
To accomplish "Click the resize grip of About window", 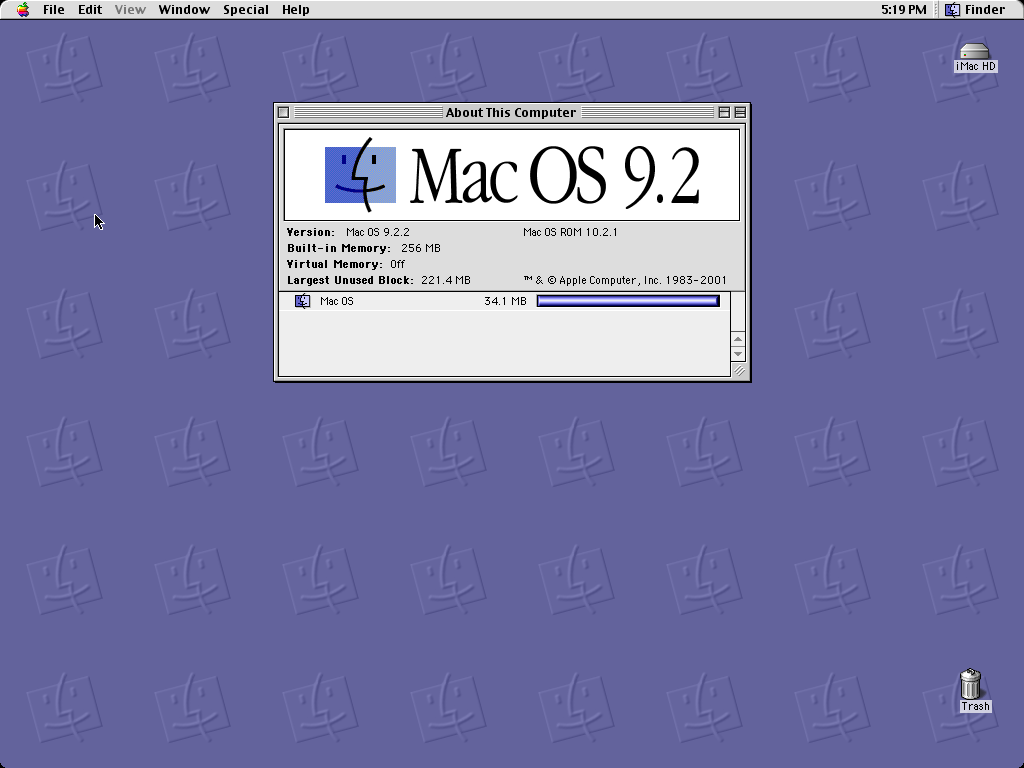I will click(x=739, y=370).
